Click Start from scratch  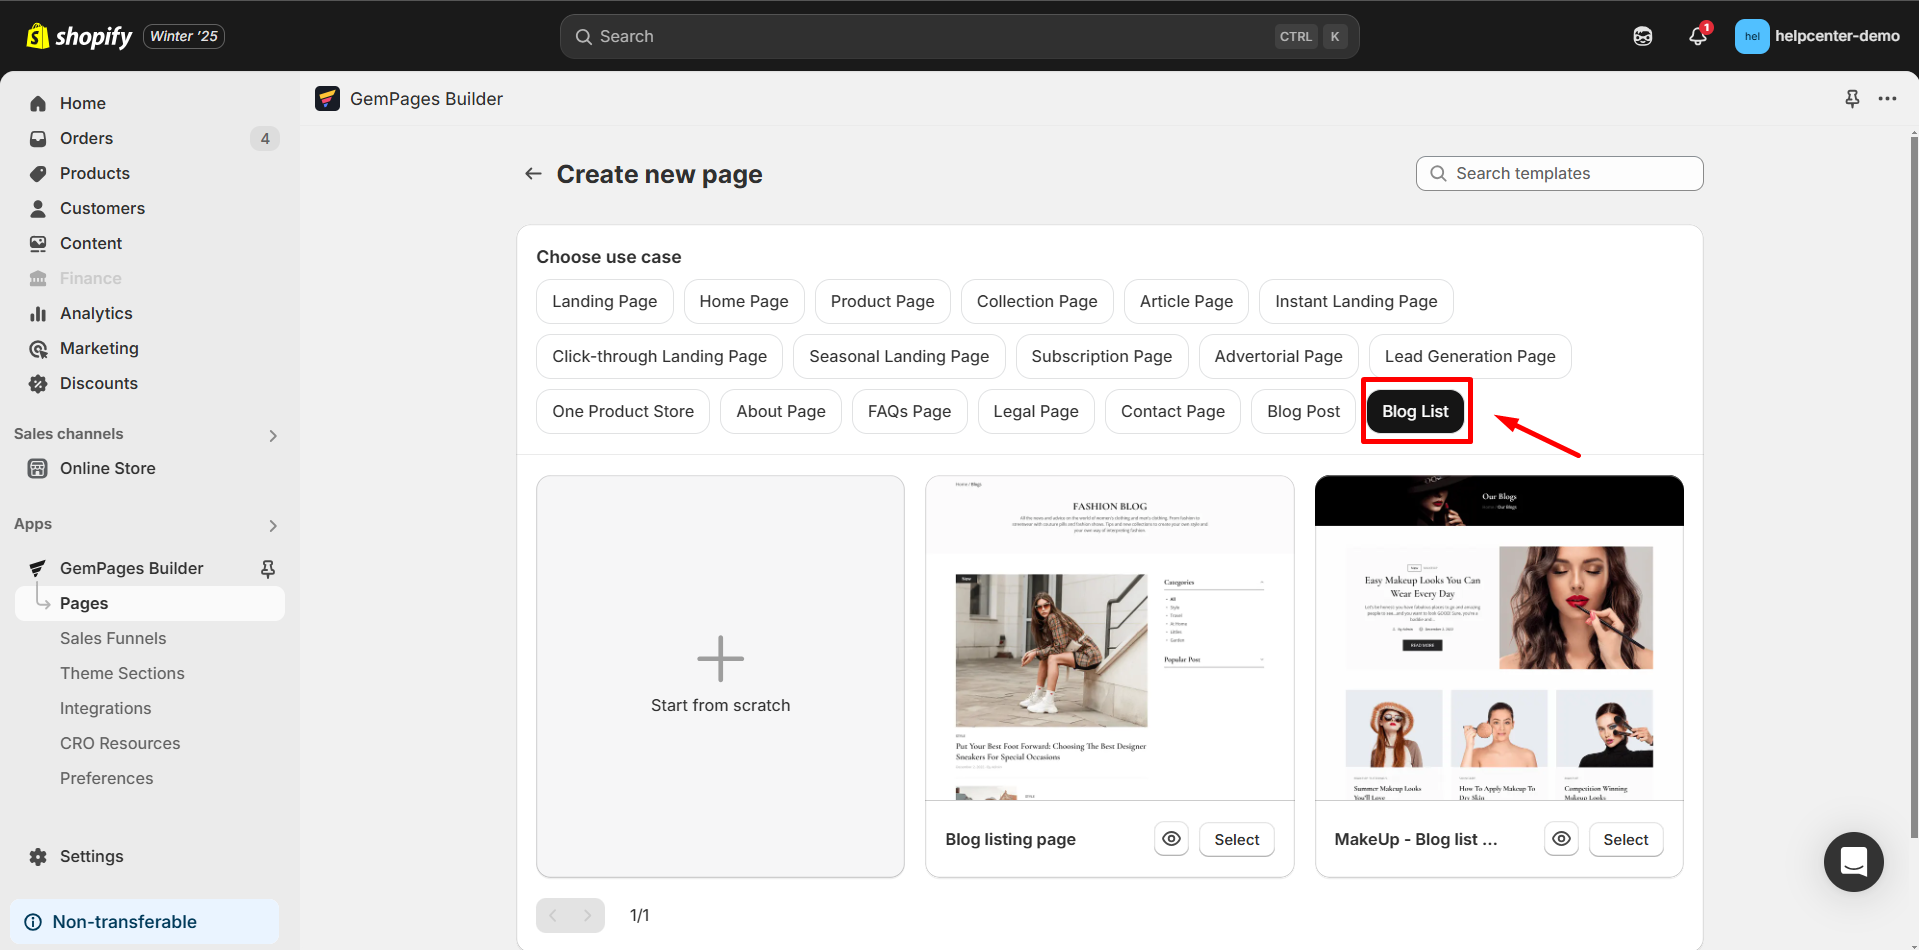click(x=719, y=676)
